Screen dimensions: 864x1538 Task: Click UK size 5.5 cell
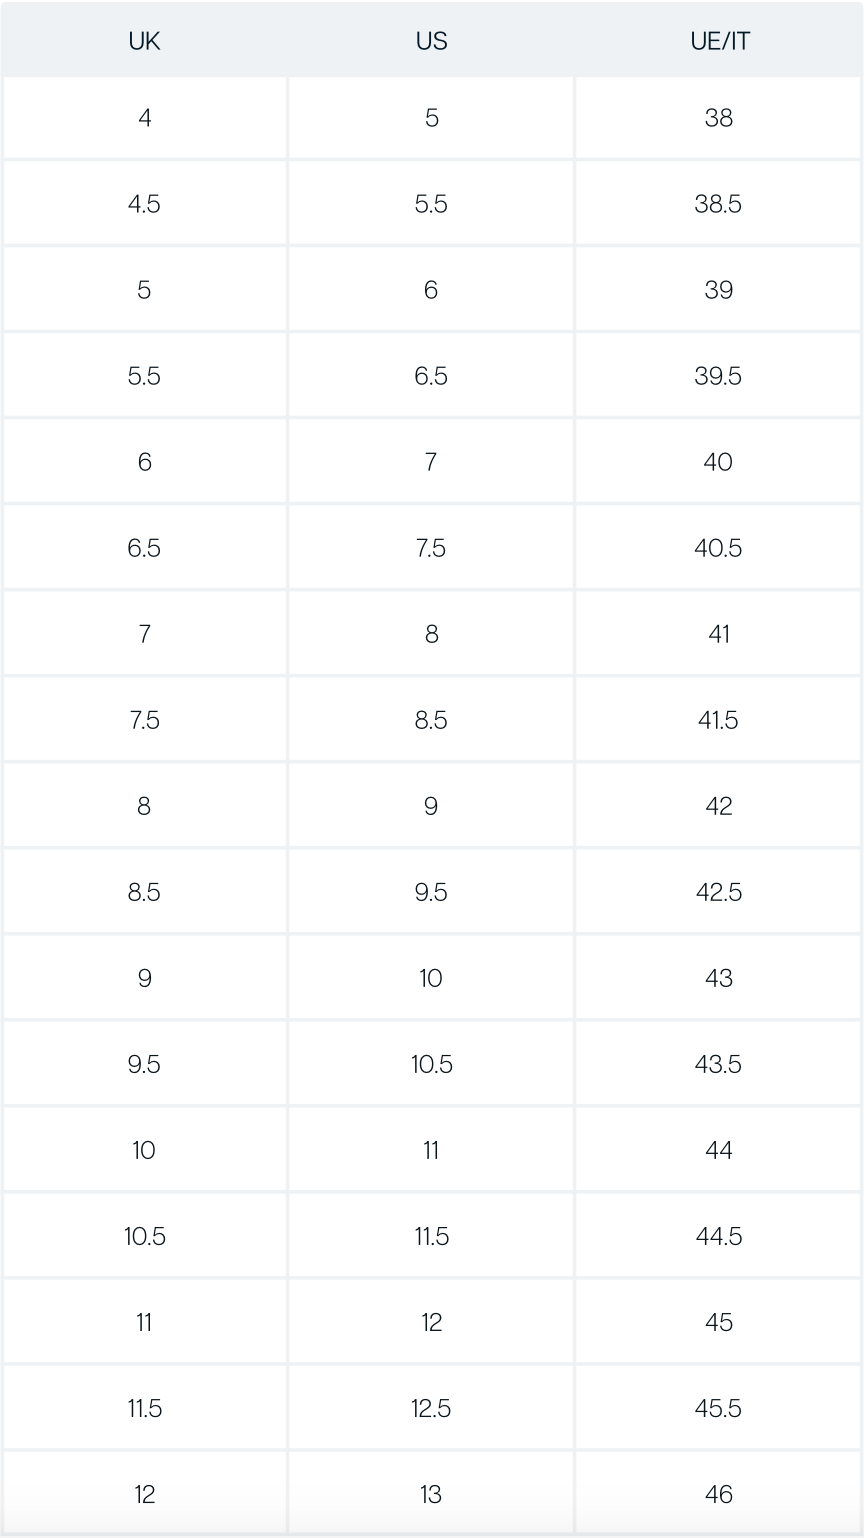(144, 376)
